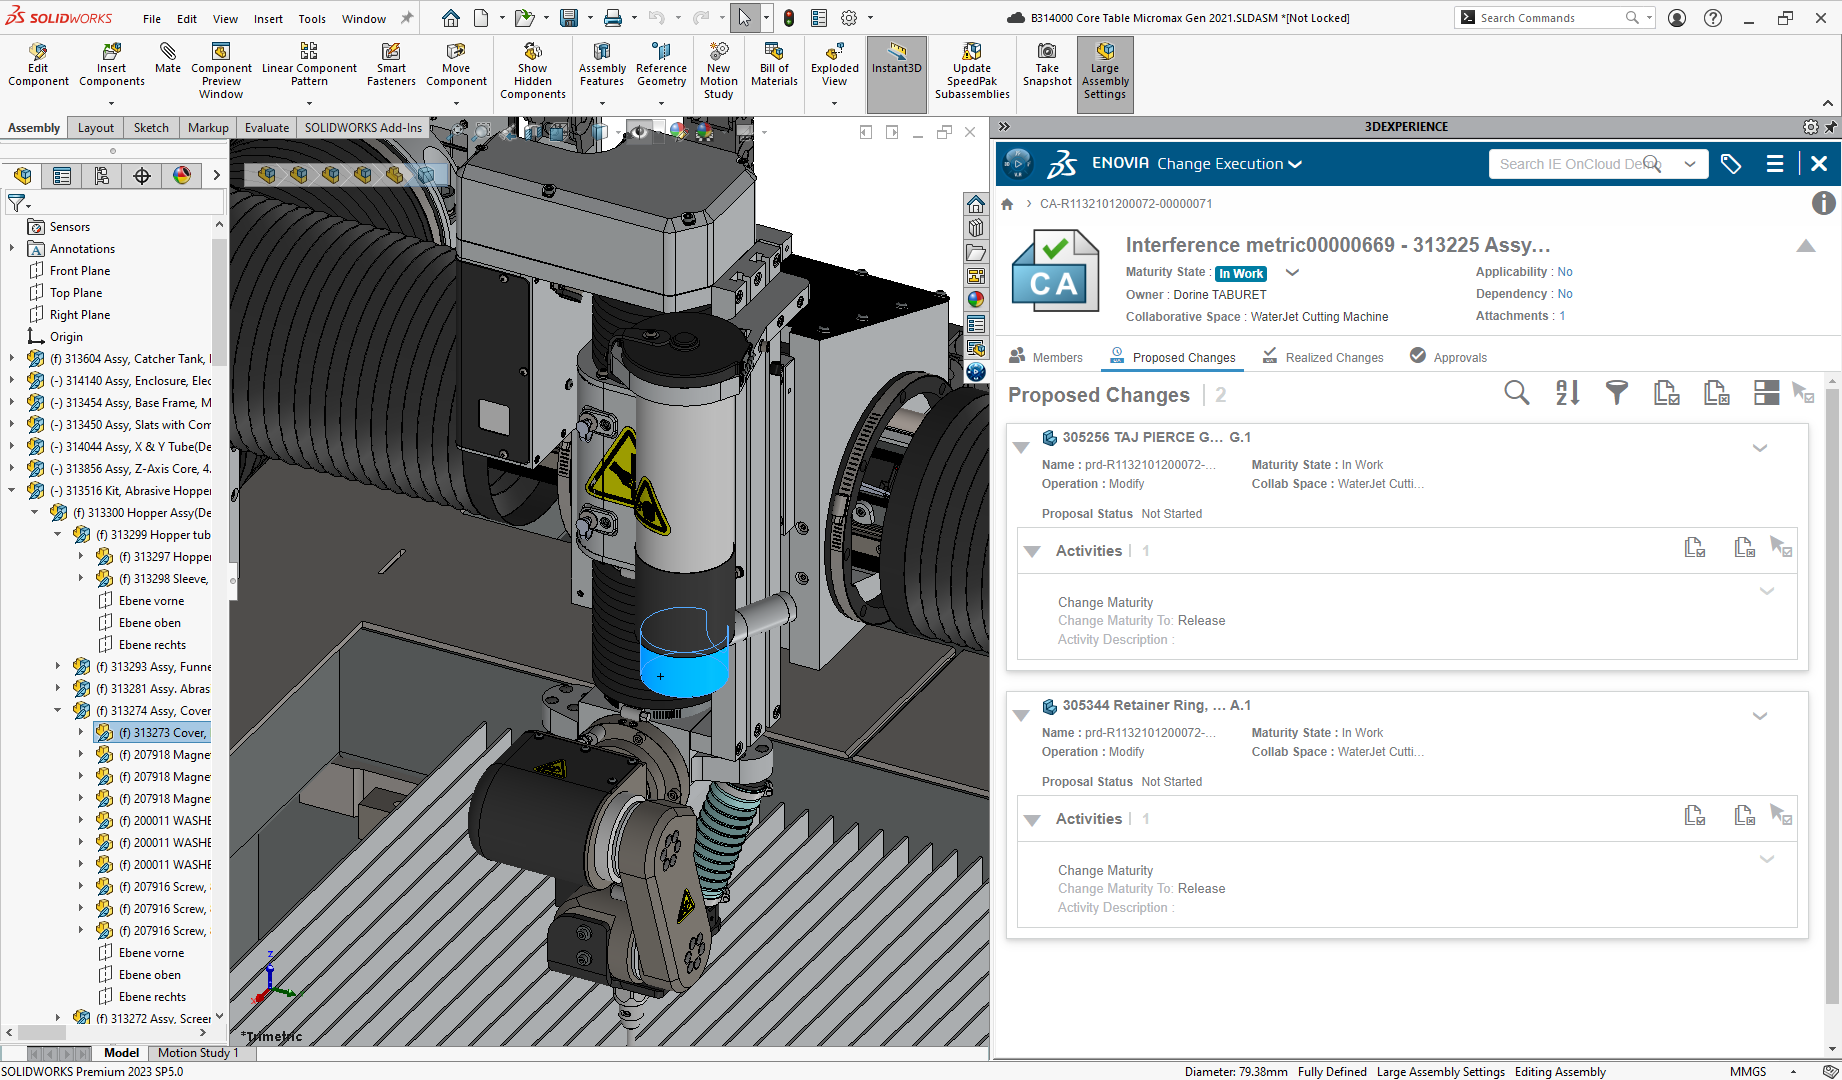Toggle the Proposed Changes view layout

click(x=1766, y=393)
